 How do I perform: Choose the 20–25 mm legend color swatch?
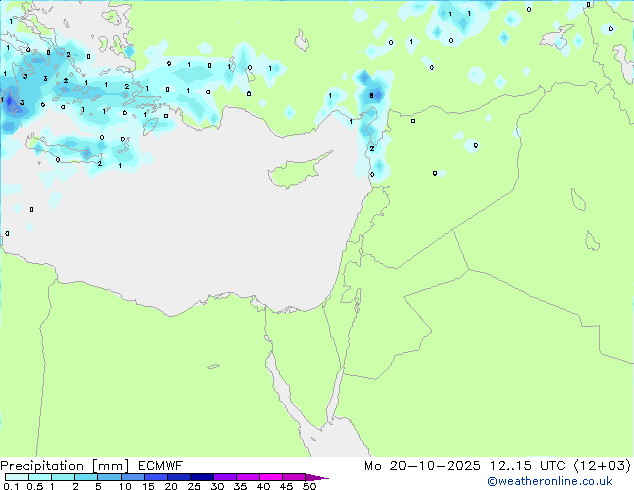pos(179,477)
